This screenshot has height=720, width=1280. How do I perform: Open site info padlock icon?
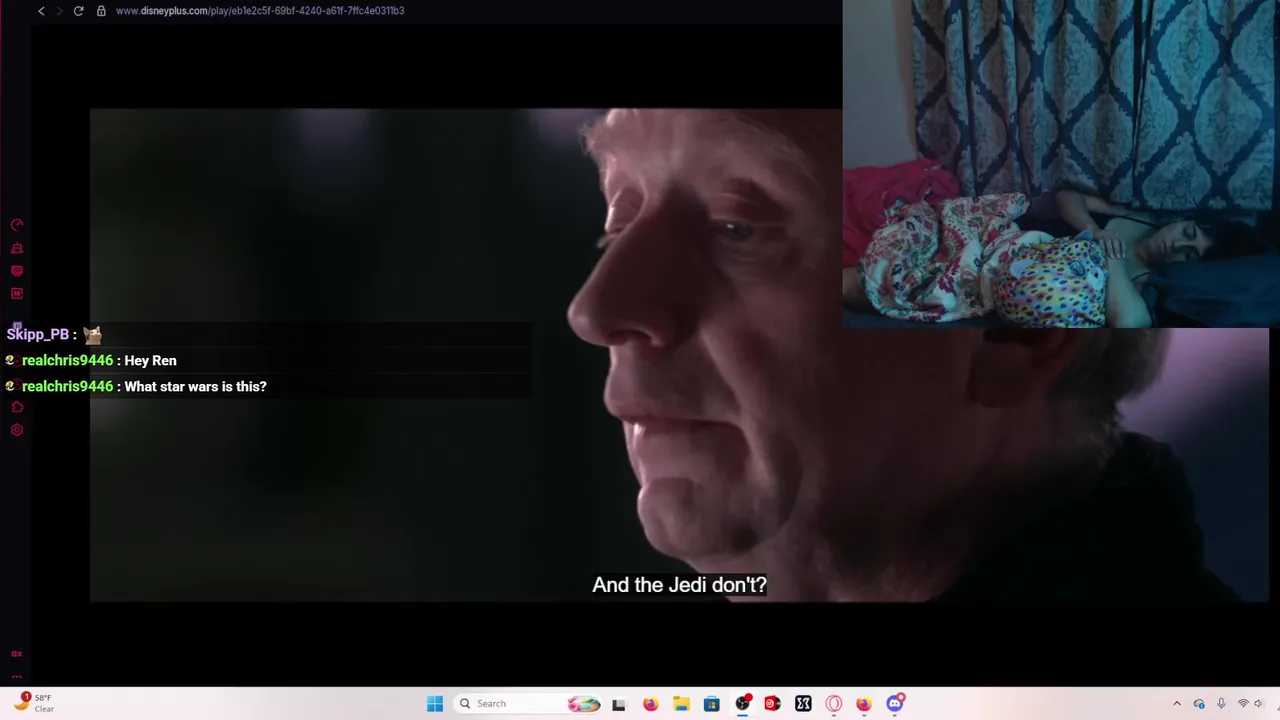pyautogui.click(x=101, y=11)
